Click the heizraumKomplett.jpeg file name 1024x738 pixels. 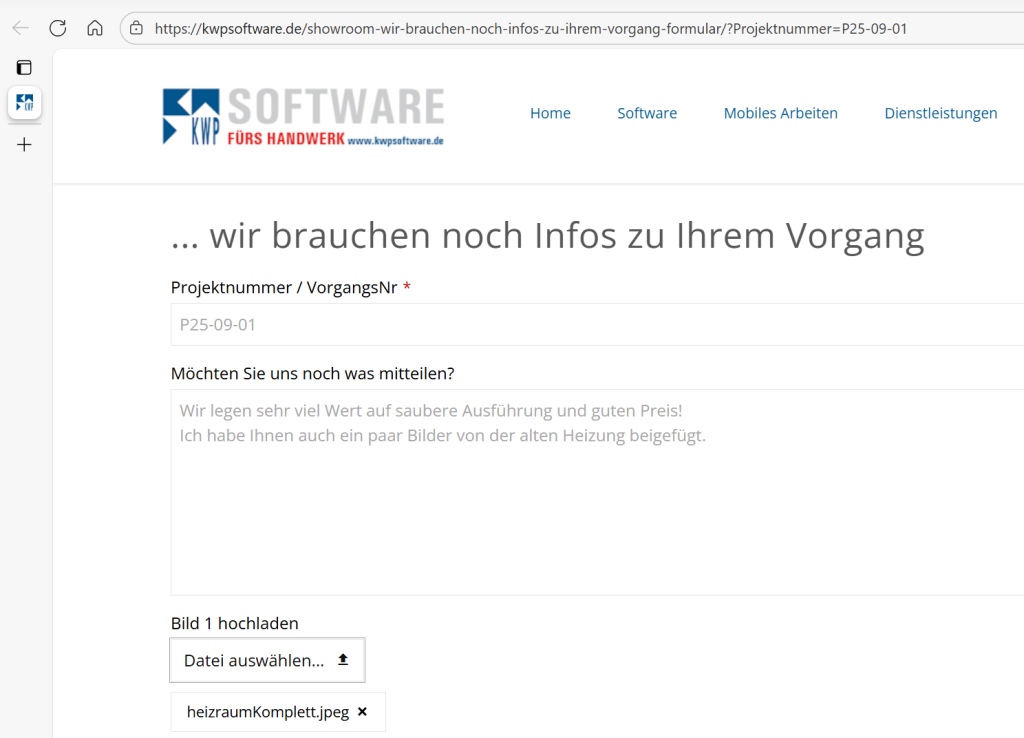[x=268, y=712]
